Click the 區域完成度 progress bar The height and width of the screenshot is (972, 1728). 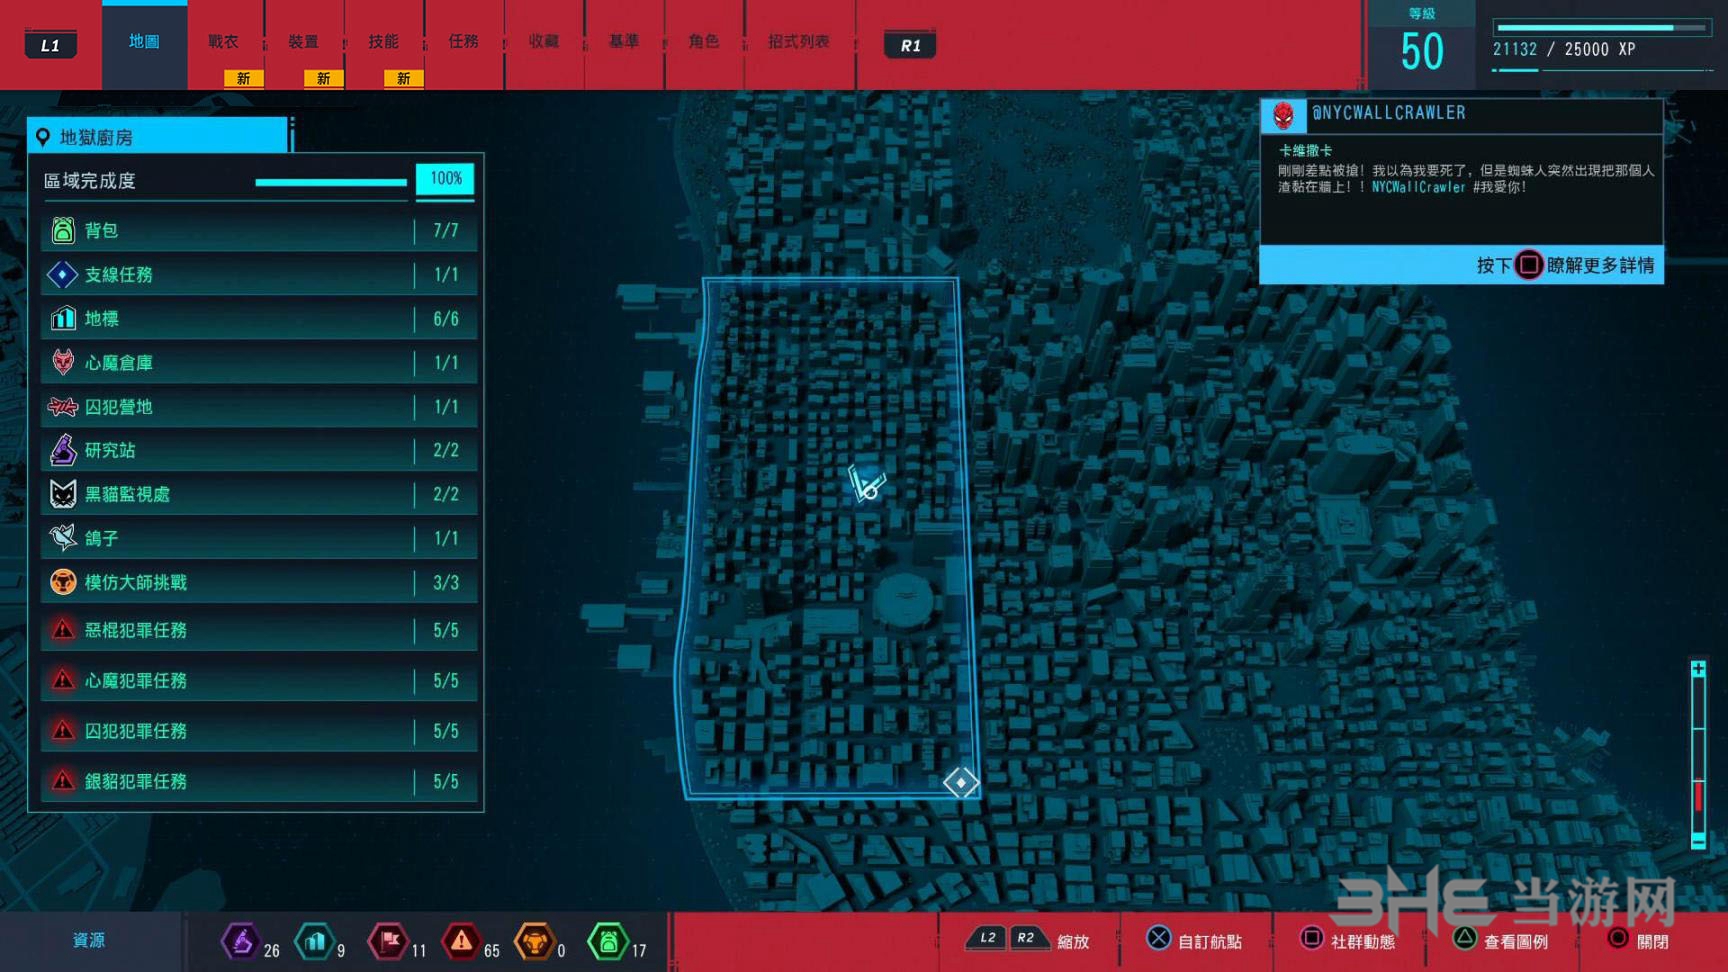pos(331,182)
